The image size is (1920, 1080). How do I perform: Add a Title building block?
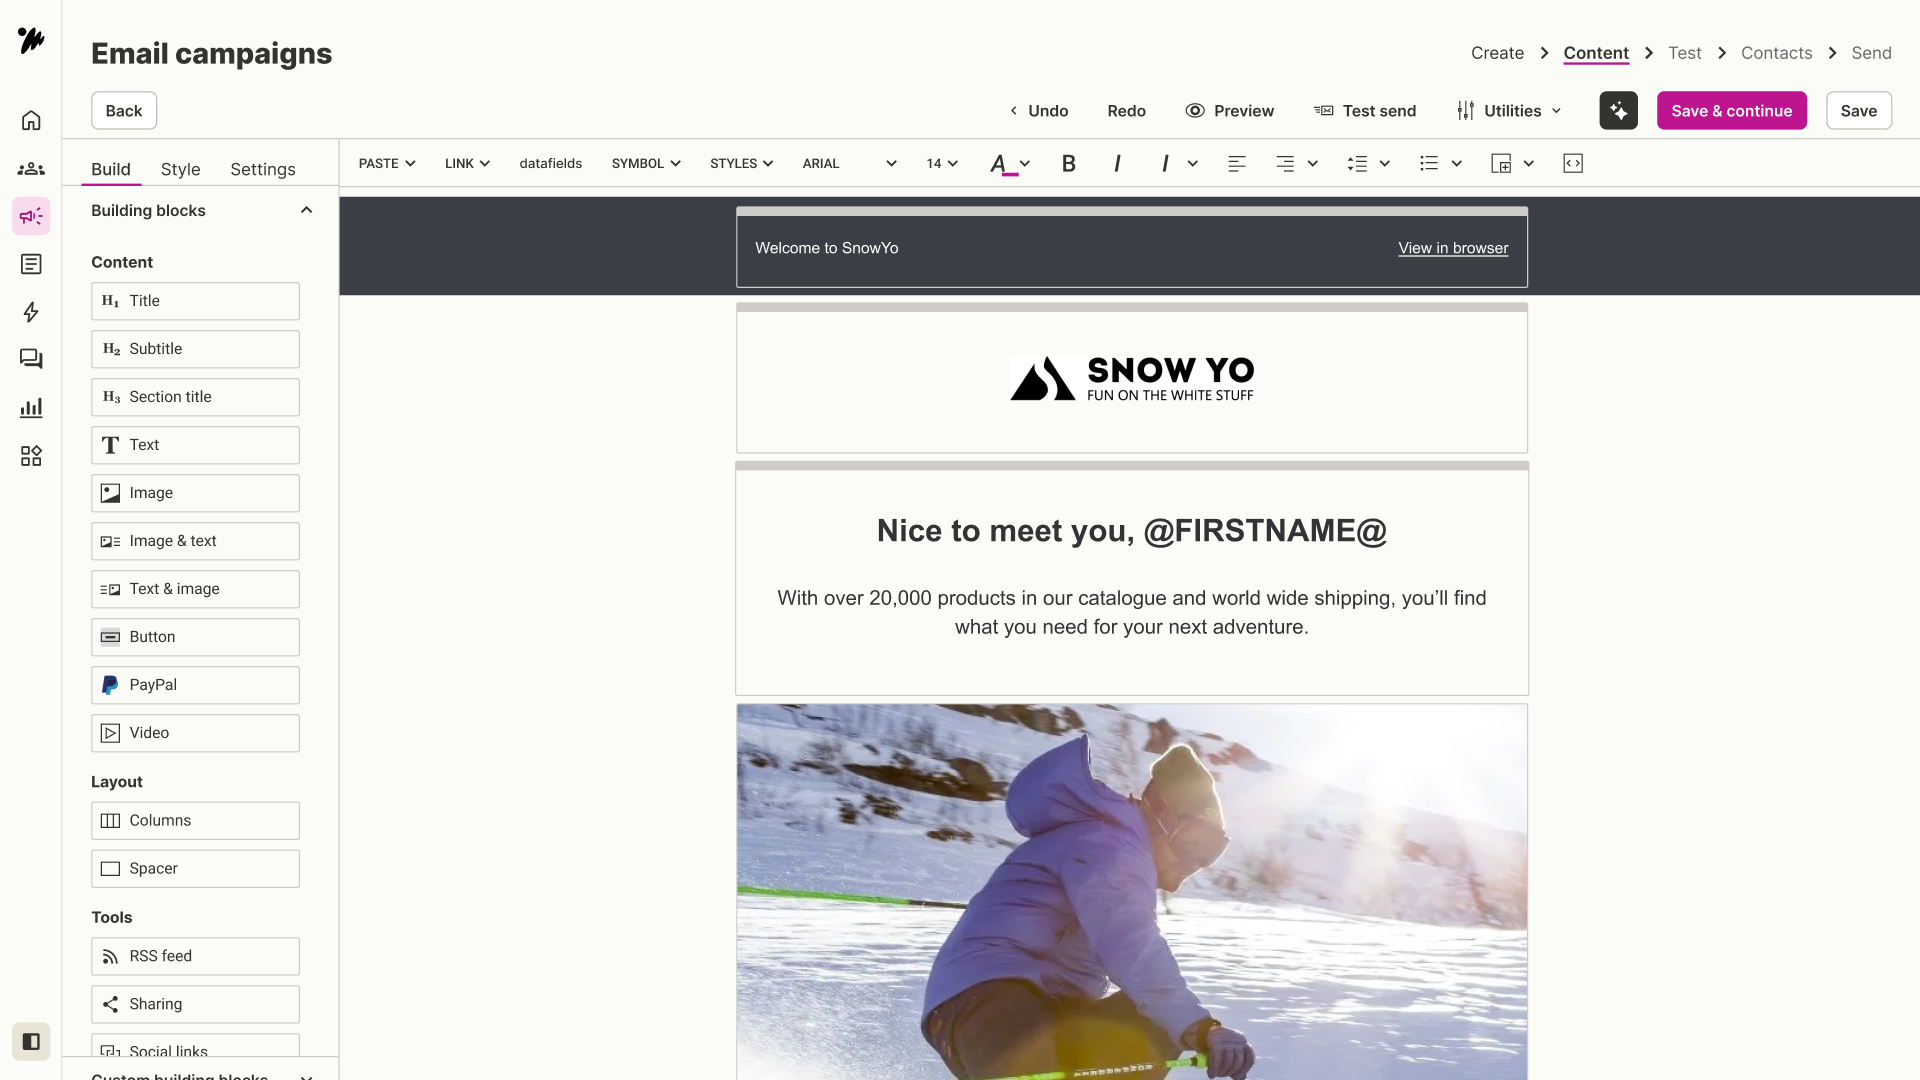coord(195,301)
